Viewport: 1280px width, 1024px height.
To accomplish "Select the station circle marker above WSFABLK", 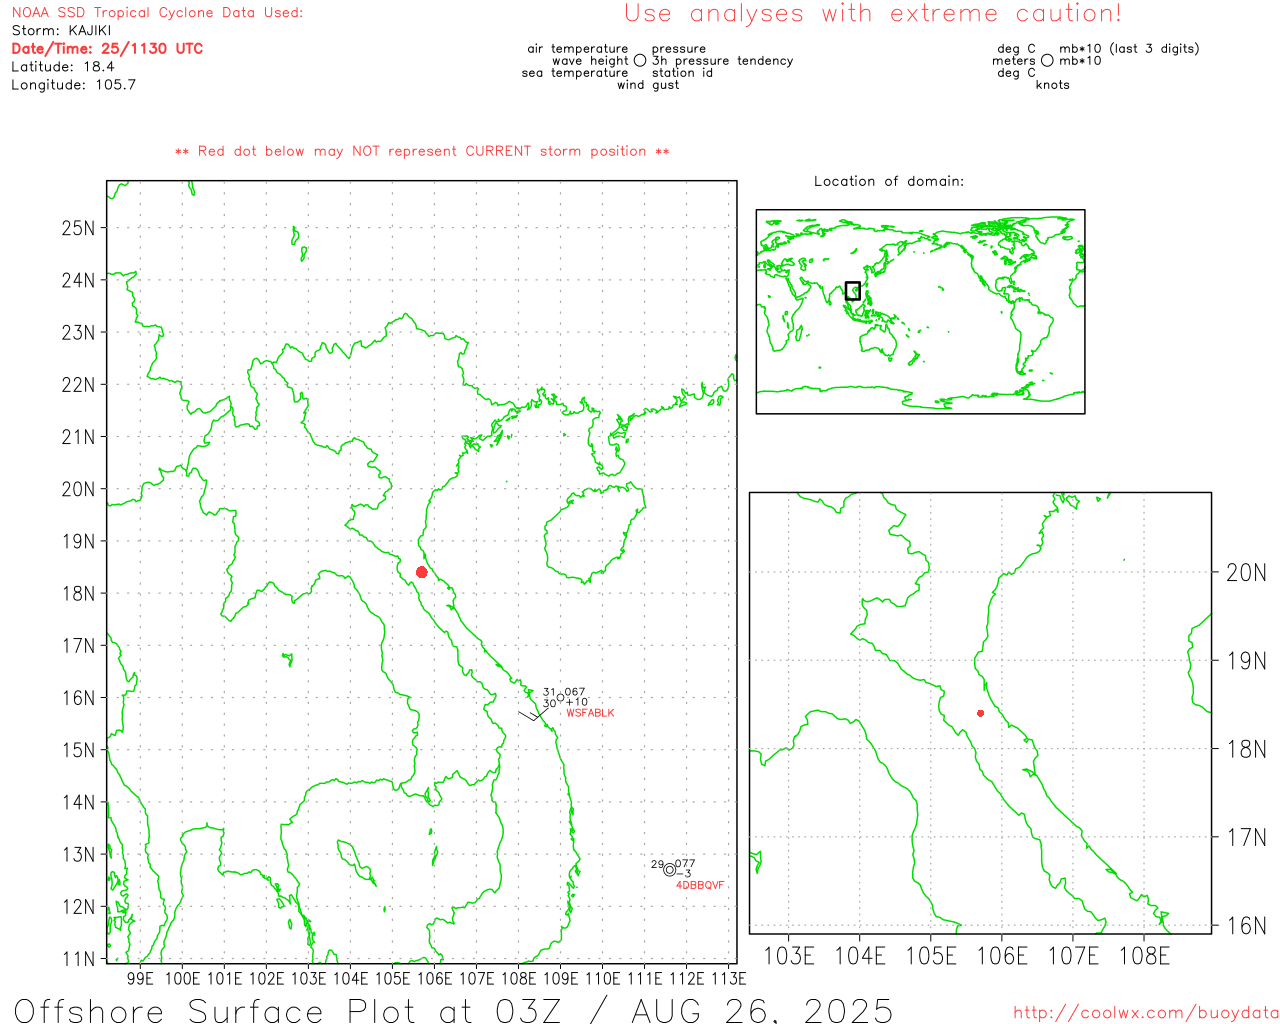I will (560, 698).
